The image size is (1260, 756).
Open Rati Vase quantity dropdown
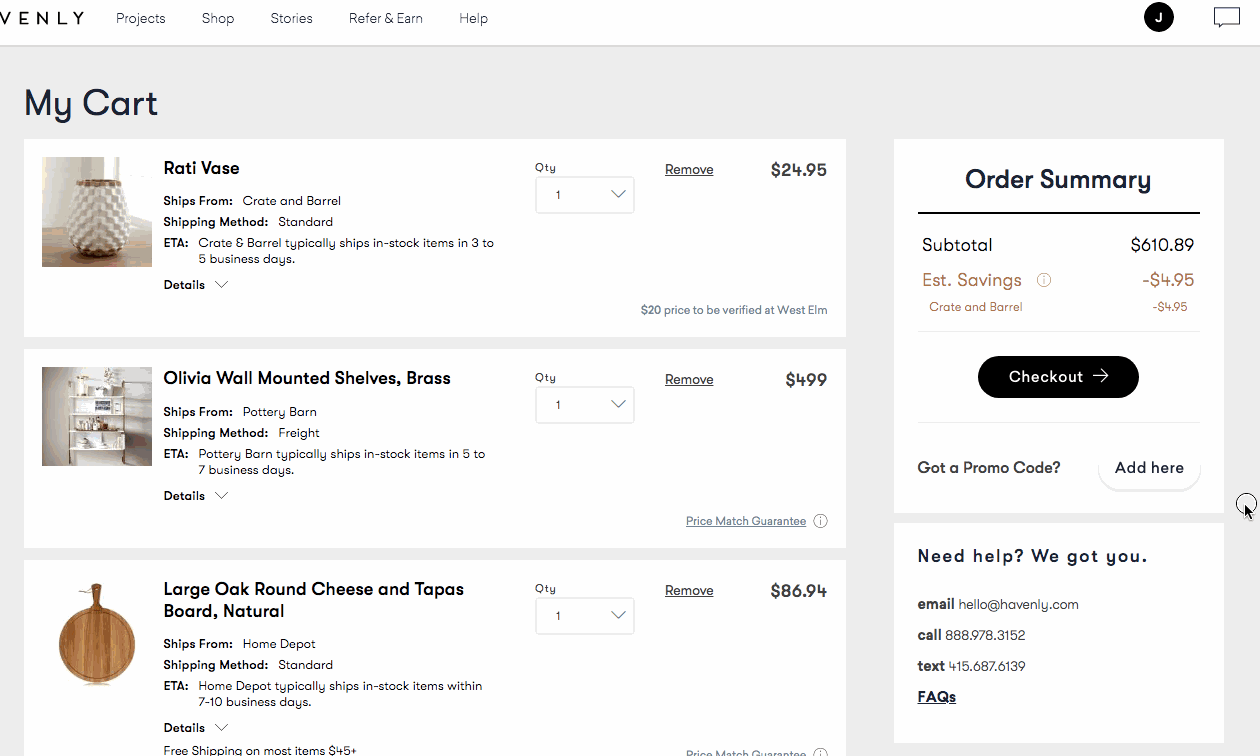click(584, 195)
